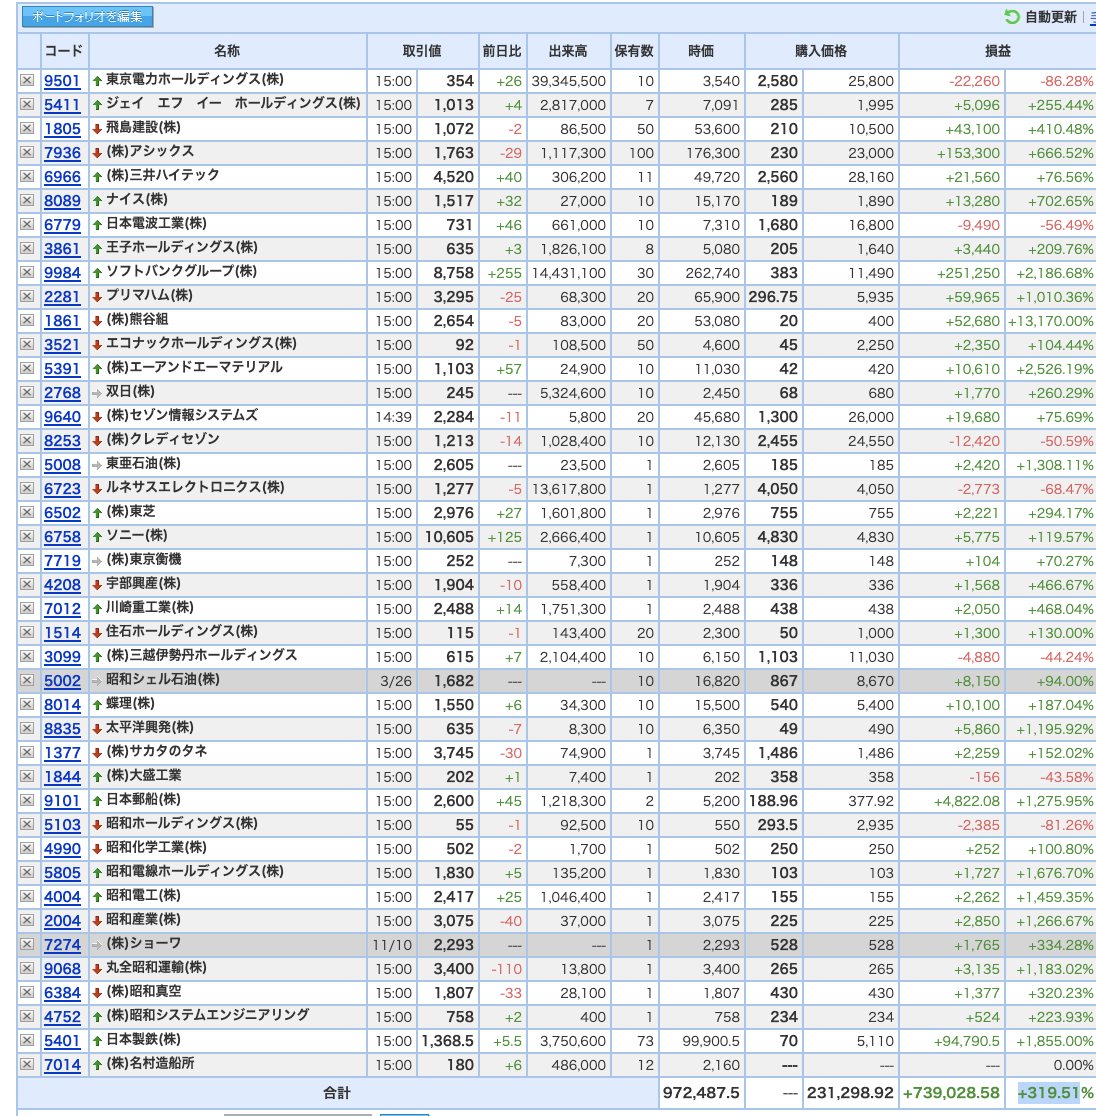The height and width of the screenshot is (1116, 1096).
Task: Click the 14:39 time in the セゾン情報システムズ row
Action: click(x=394, y=417)
